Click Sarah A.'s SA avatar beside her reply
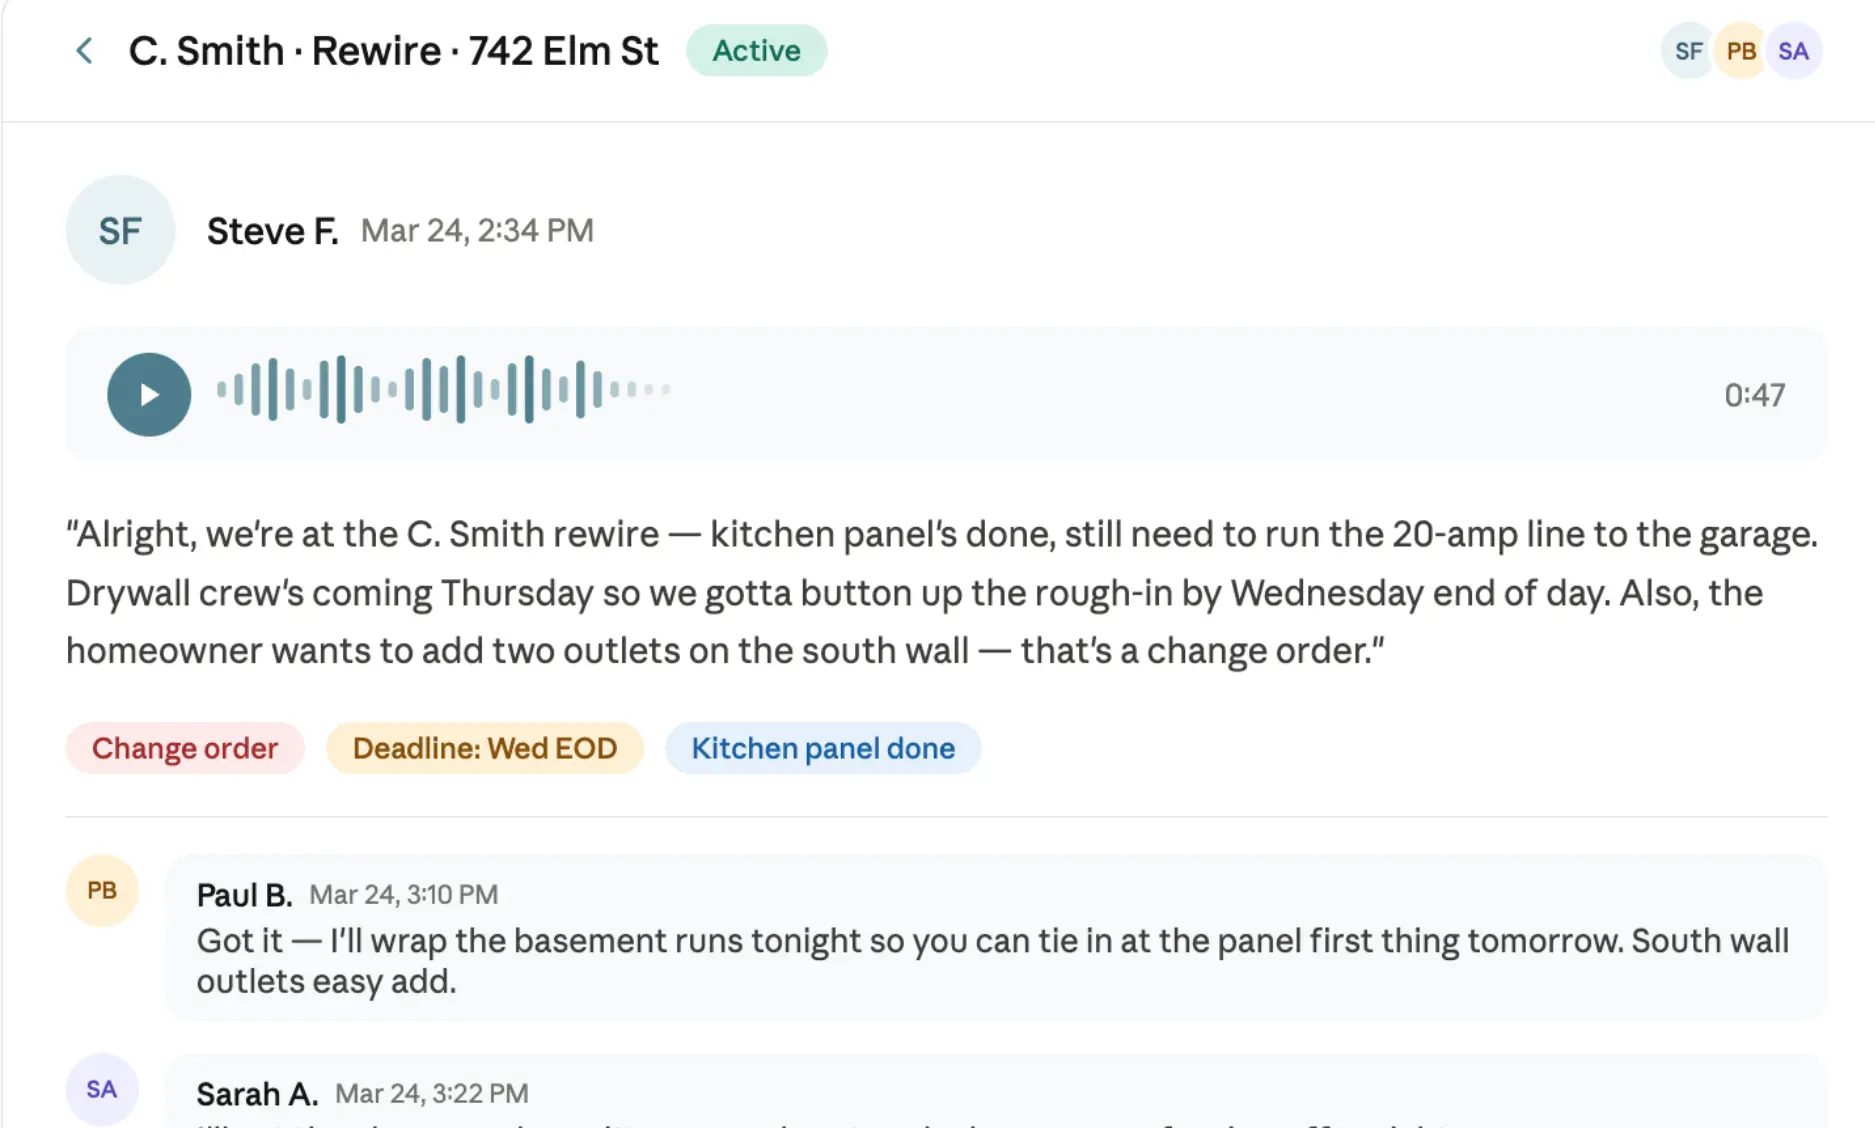Viewport: 1875px width, 1128px height. click(x=101, y=1088)
